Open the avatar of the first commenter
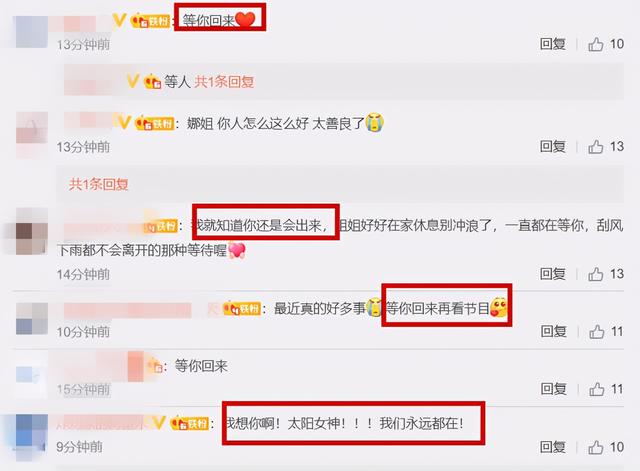Viewport: 640px width, 471px height. pos(31,32)
